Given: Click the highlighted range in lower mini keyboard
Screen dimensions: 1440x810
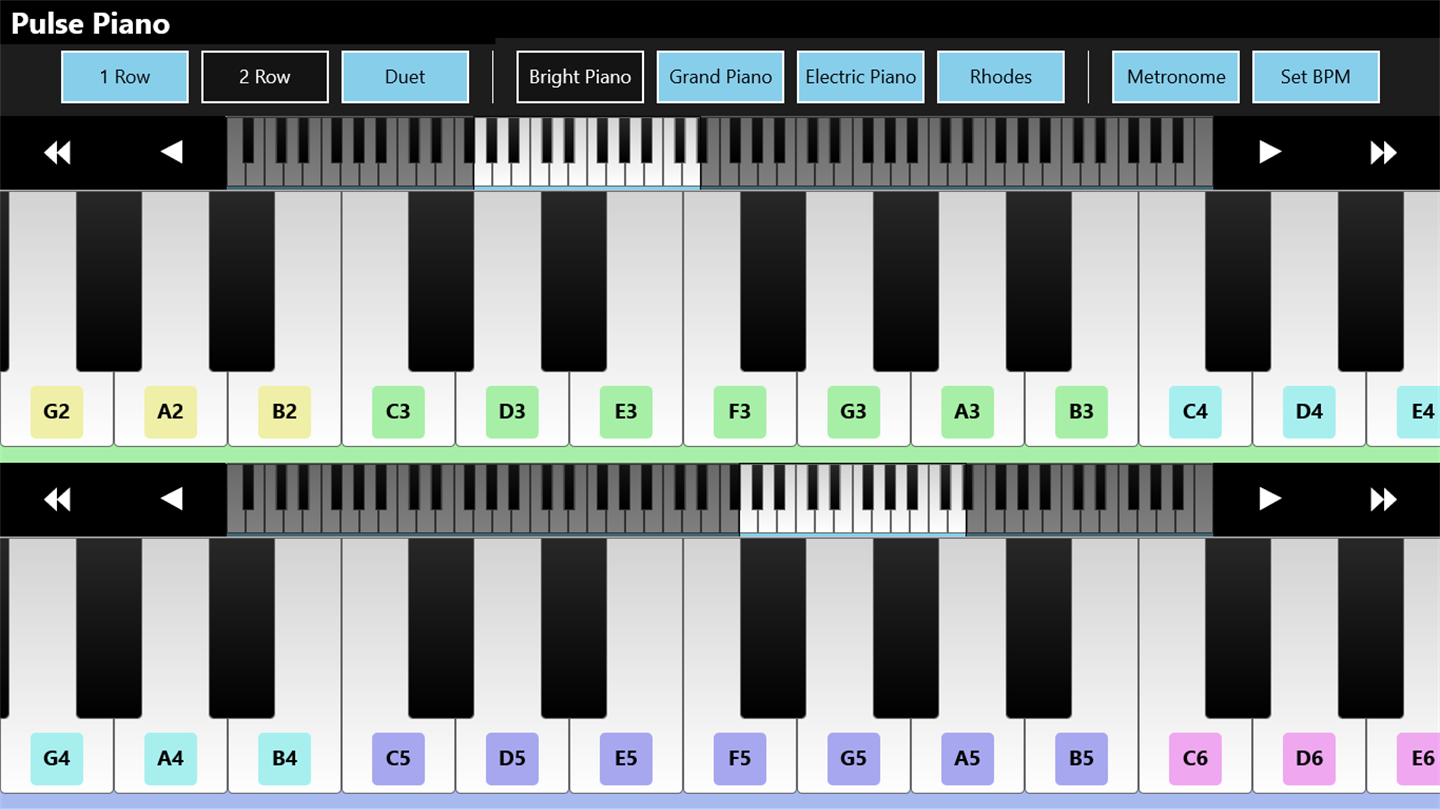Looking at the screenshot, I should [853, 498].
